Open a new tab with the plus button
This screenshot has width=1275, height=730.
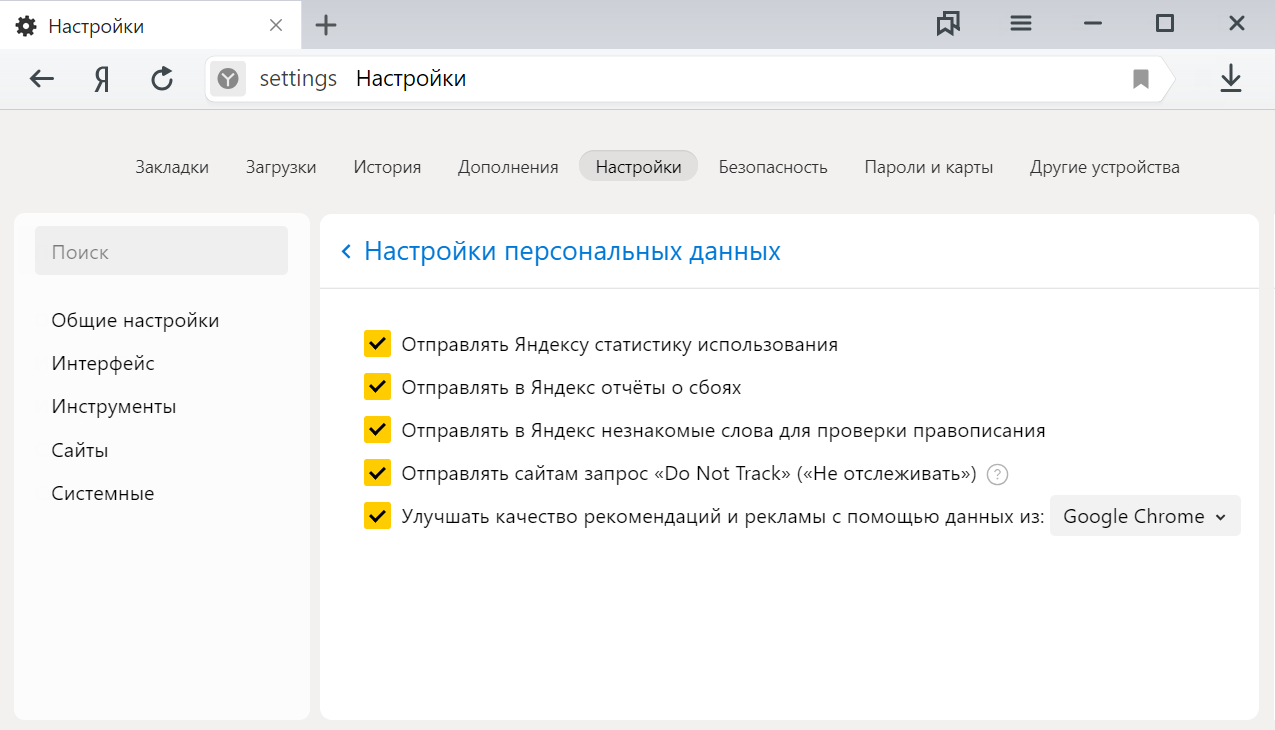click(326, 25)
